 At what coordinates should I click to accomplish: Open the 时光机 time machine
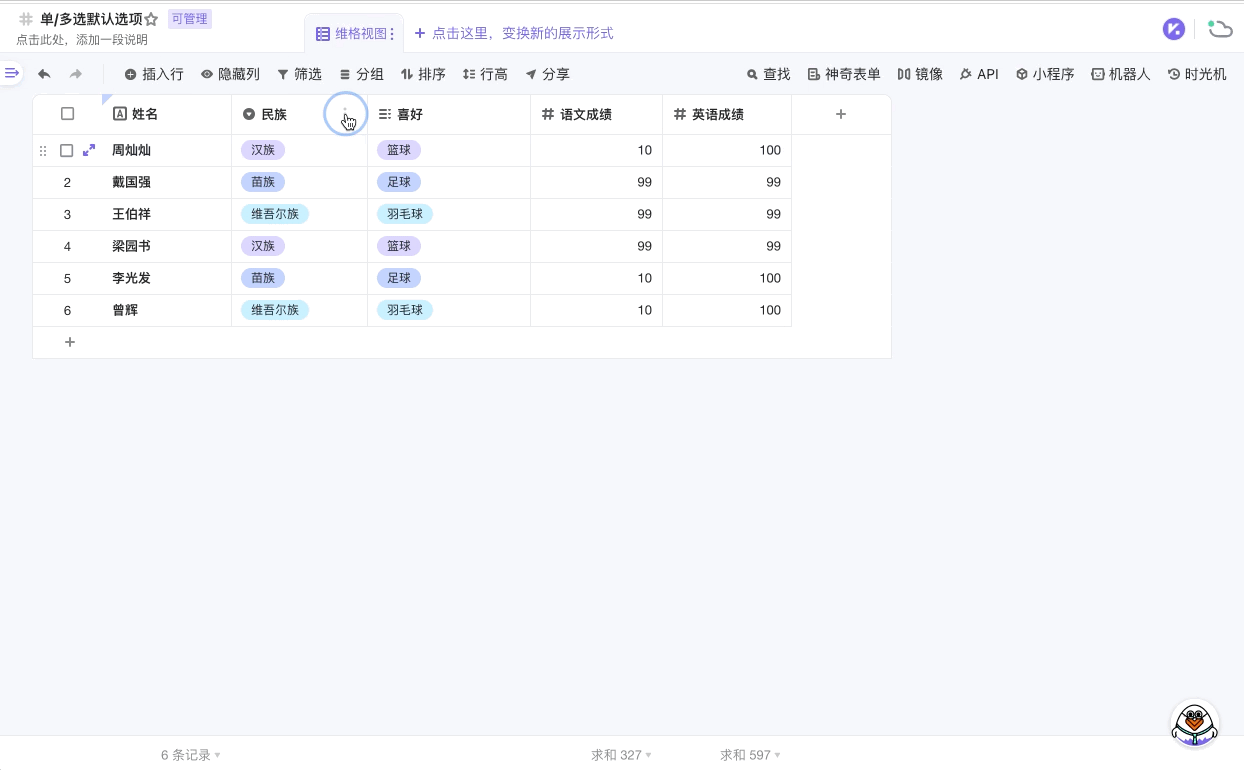coord(1197,74)
